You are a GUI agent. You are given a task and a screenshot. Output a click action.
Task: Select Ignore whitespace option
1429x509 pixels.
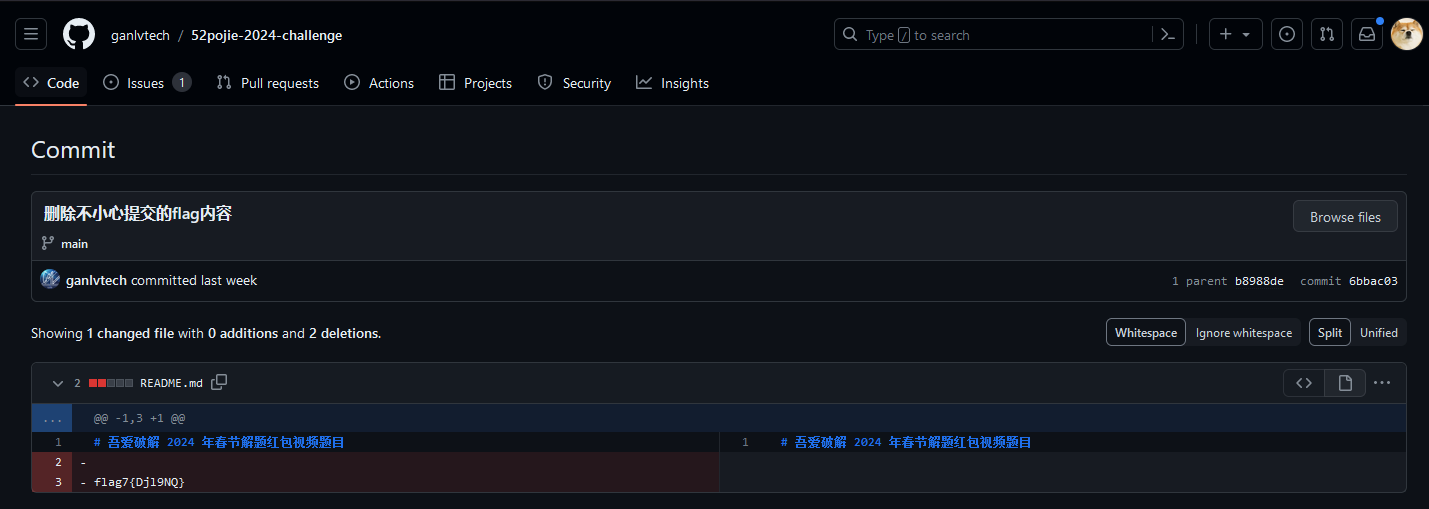pyautogui.click(x=1244, y=332)
